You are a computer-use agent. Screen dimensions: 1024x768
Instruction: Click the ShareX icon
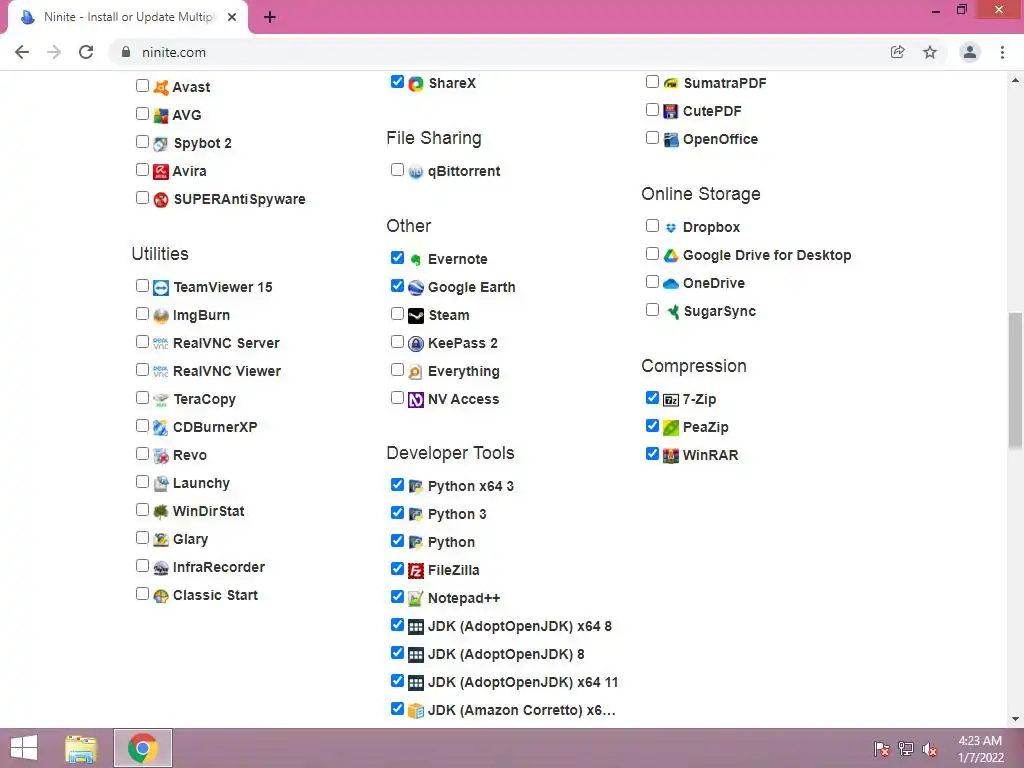point(416,84)
